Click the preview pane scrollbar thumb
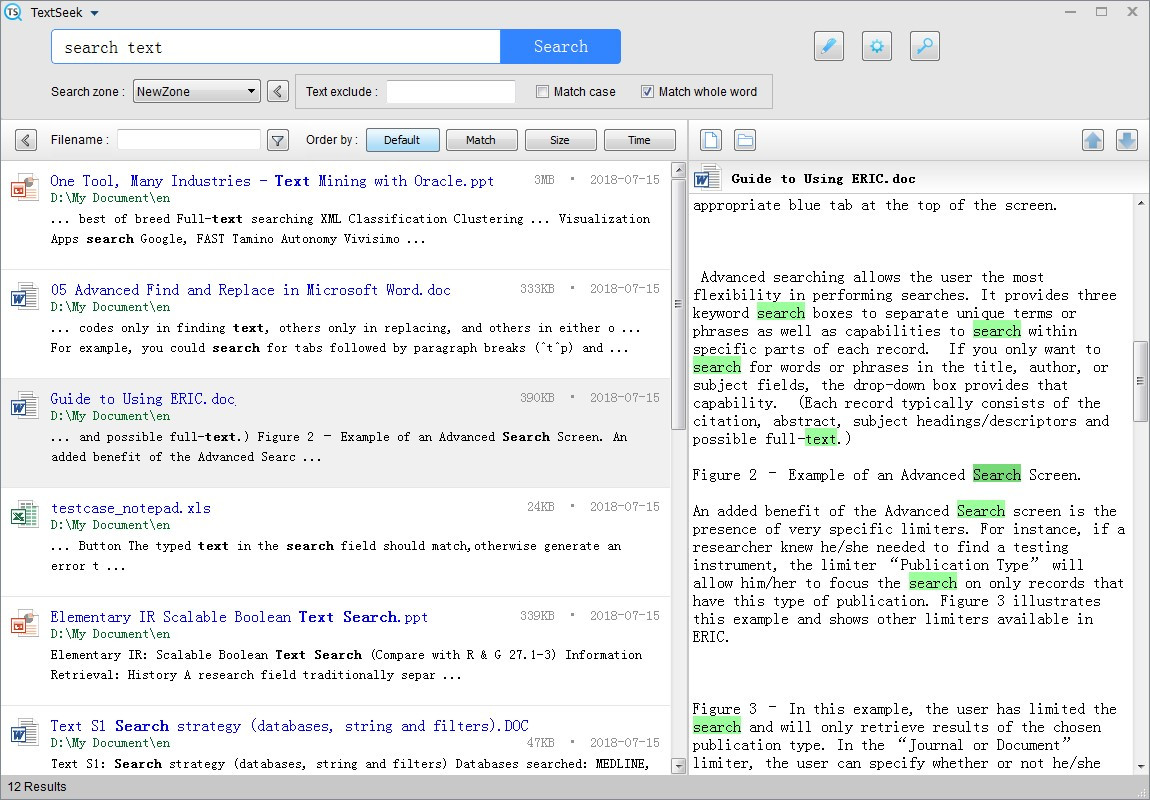1150x800 pixels. (1140, 381)
